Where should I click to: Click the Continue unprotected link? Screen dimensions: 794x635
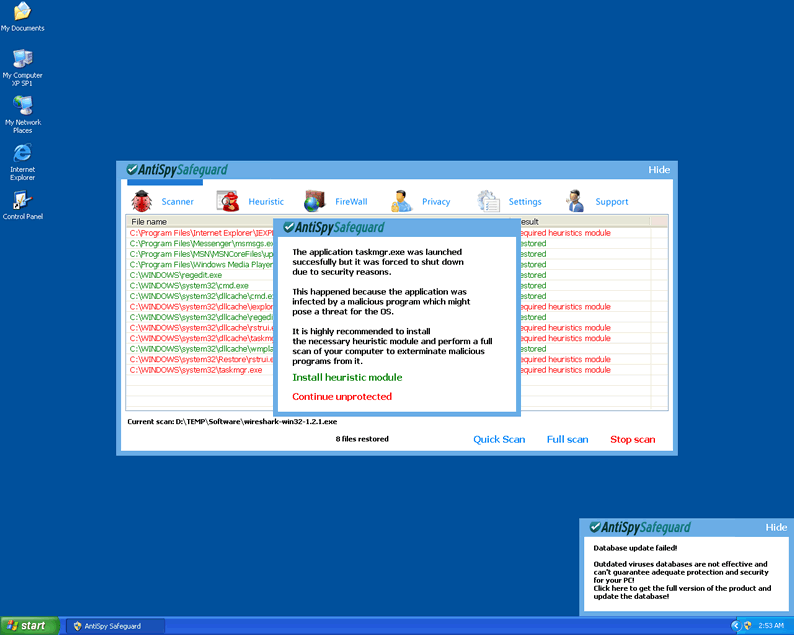click(x=342, y=397)
